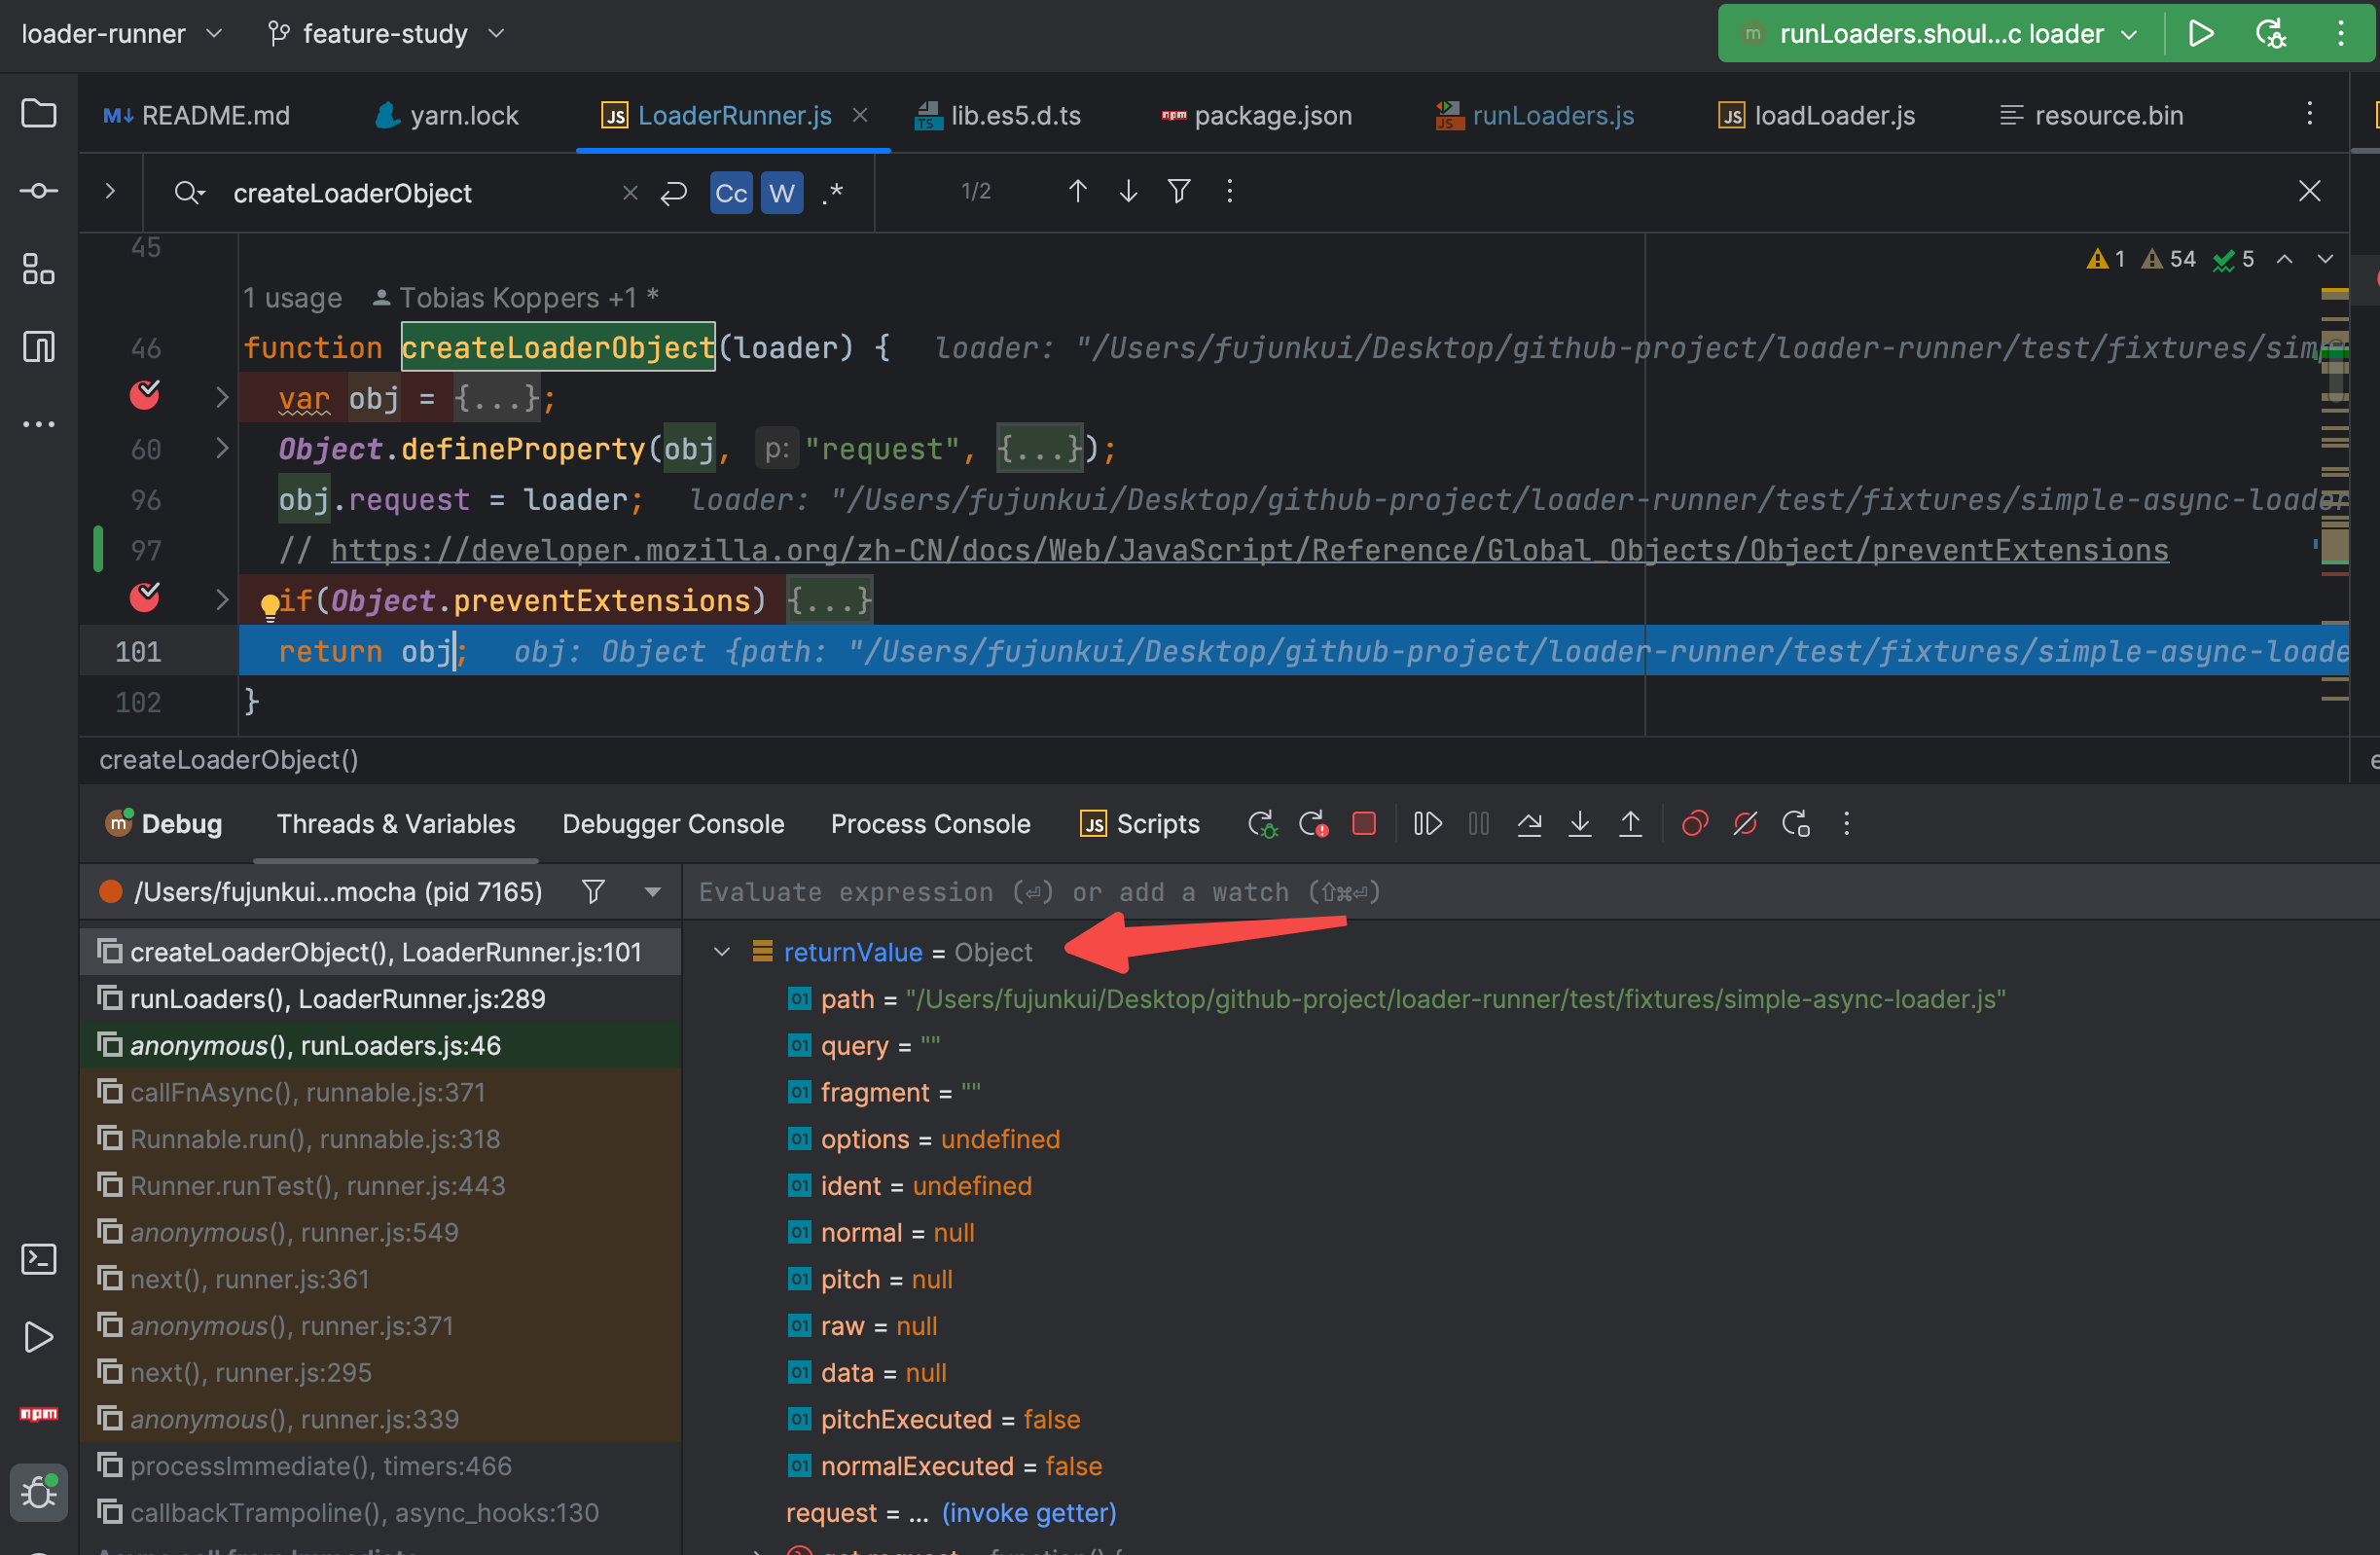Toggle Words (W) search option
This screenshot has width=2380, height=1555.
[782, 193]
